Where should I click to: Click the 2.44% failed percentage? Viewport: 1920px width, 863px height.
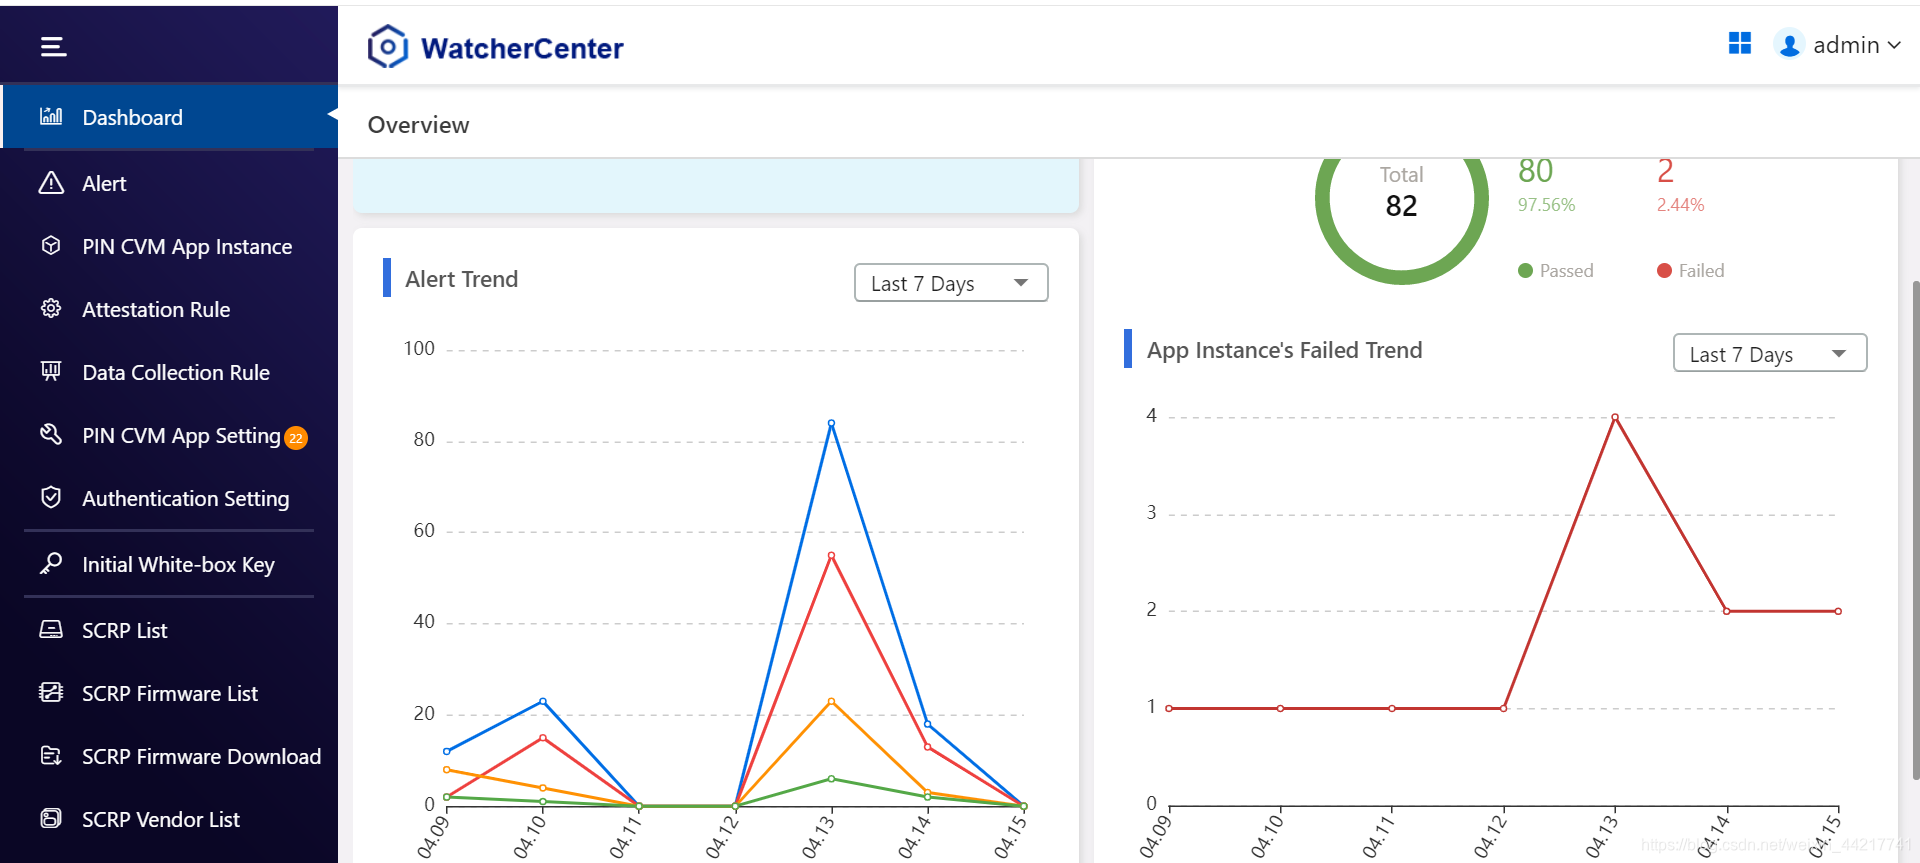1680,204
